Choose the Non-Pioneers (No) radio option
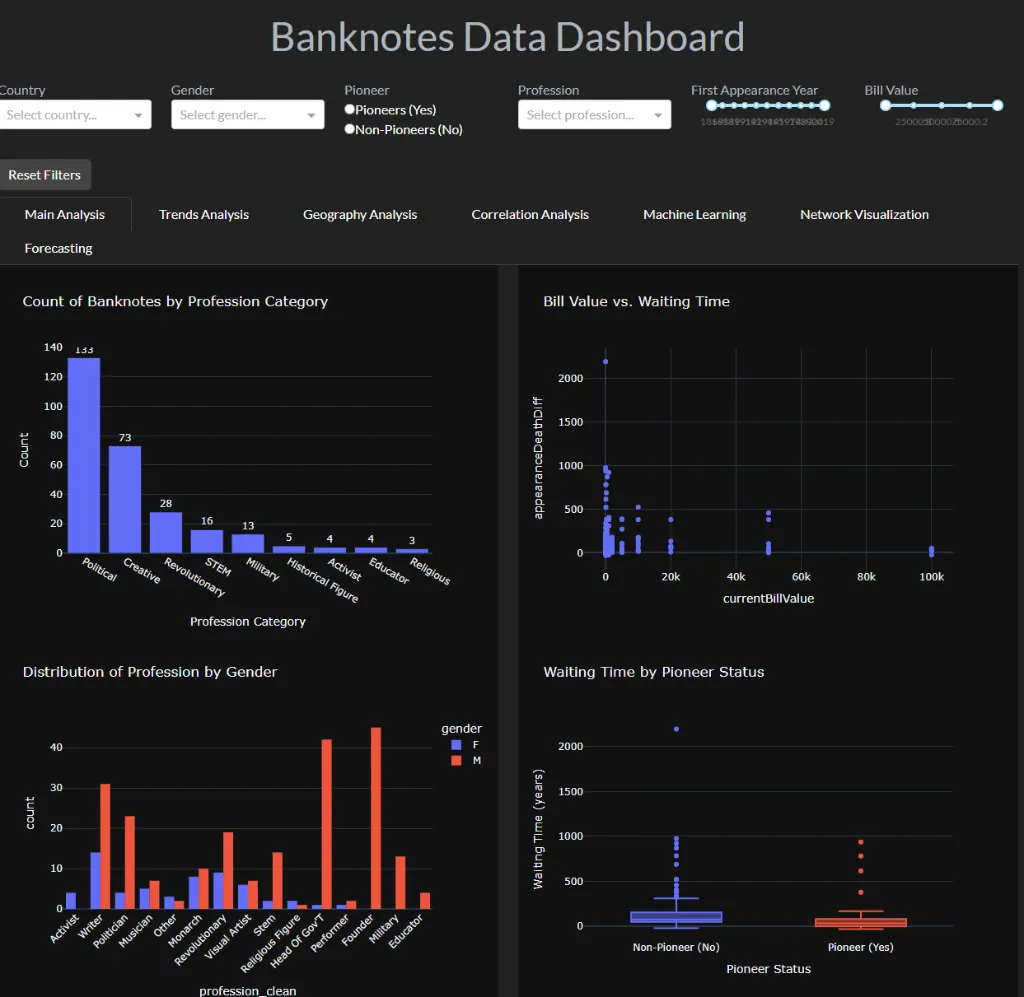The height and width of the screenshot is (997, 1024). 350,129
